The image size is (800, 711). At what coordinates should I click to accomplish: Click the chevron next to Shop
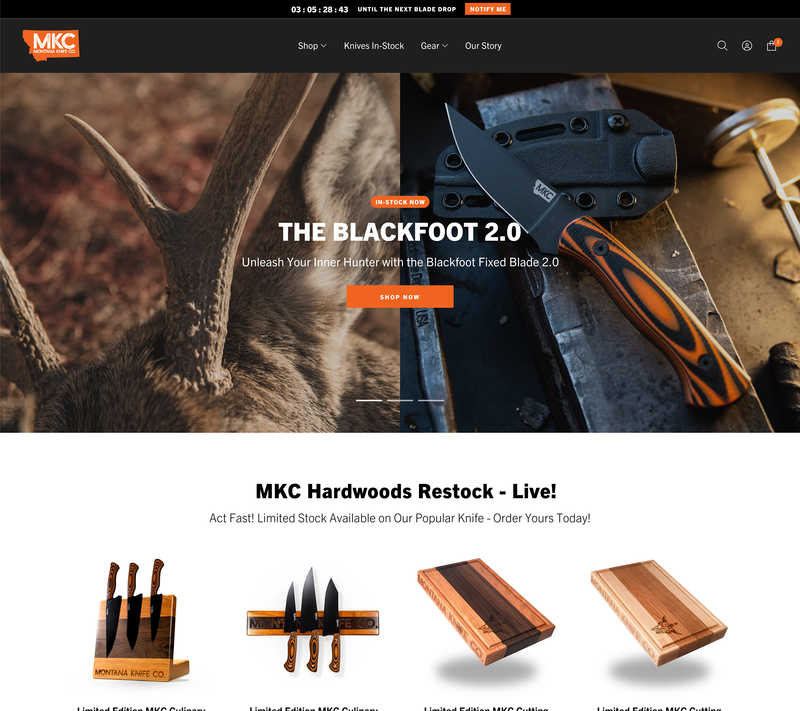323,46
